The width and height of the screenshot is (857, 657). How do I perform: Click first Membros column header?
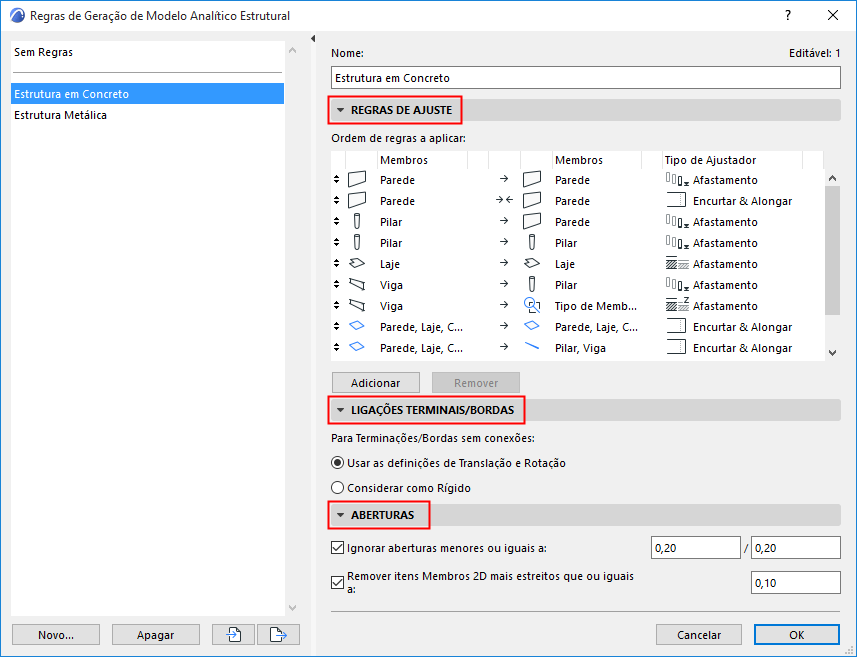(x=404, y=160)
